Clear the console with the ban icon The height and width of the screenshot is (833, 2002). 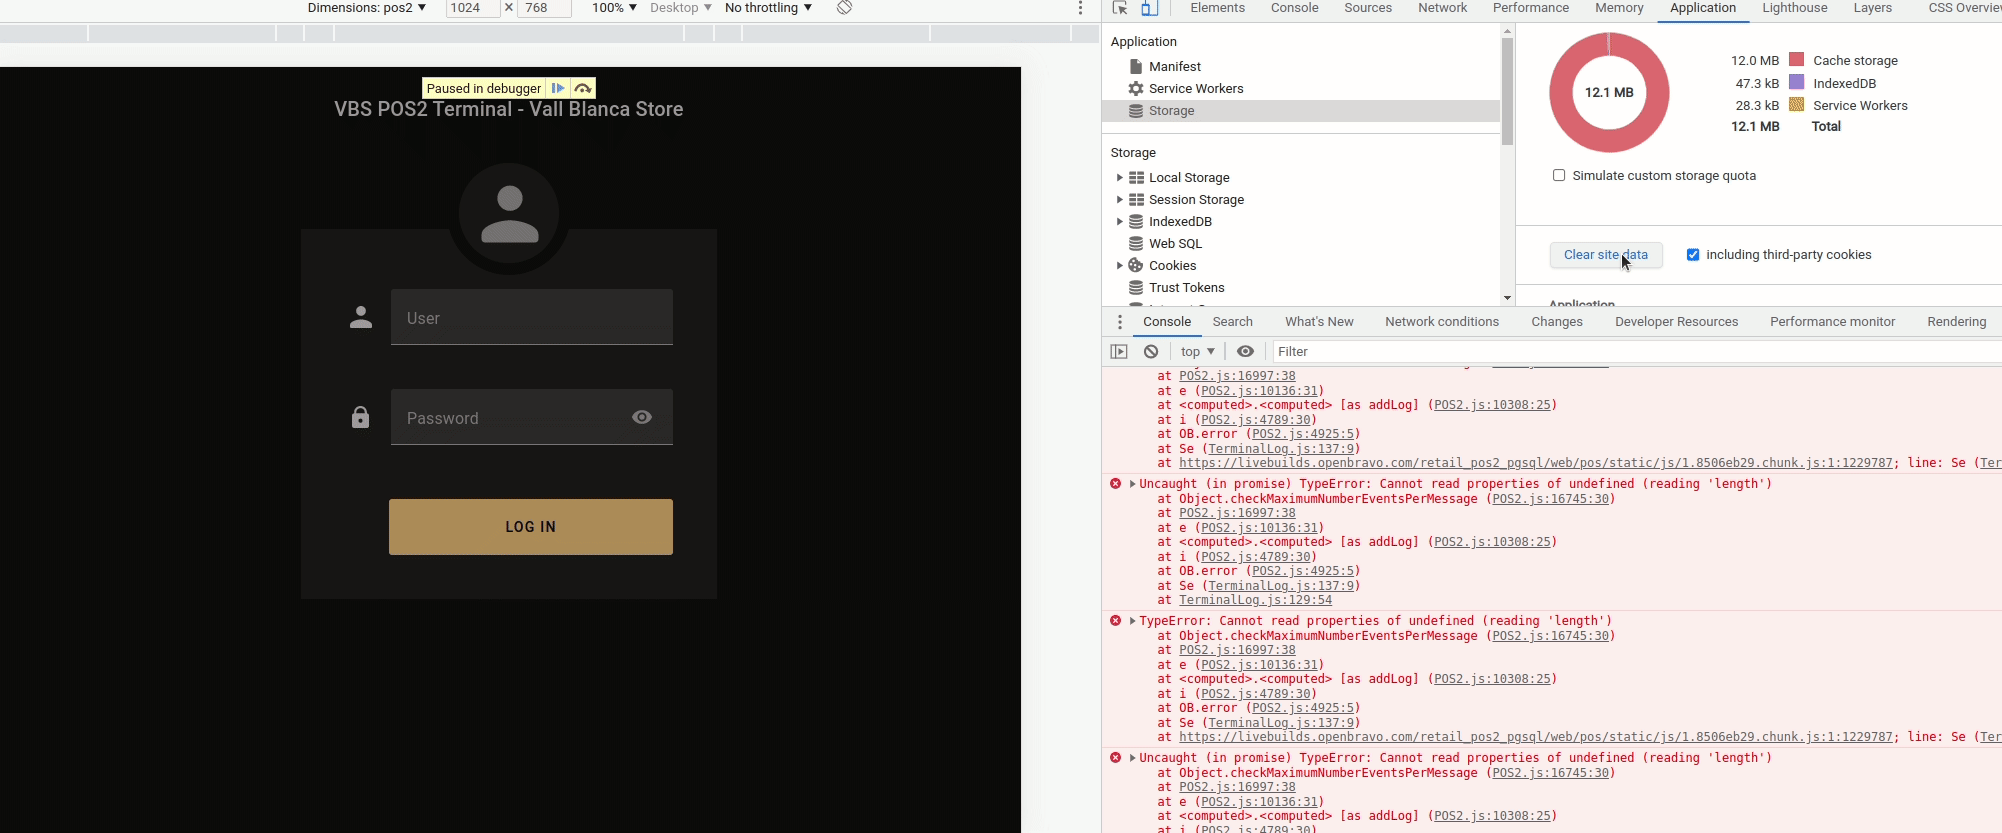[1151, 351]
